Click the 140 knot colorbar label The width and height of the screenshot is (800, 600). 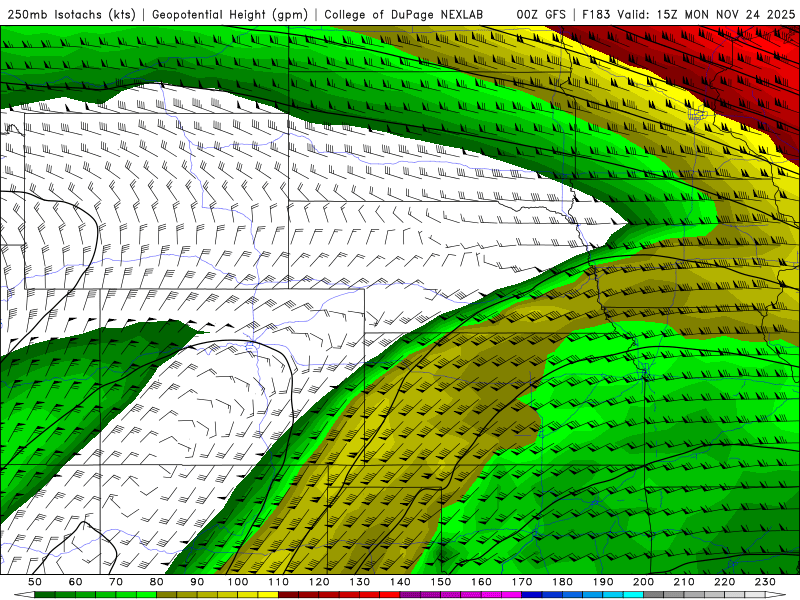(x=400, y=582)
